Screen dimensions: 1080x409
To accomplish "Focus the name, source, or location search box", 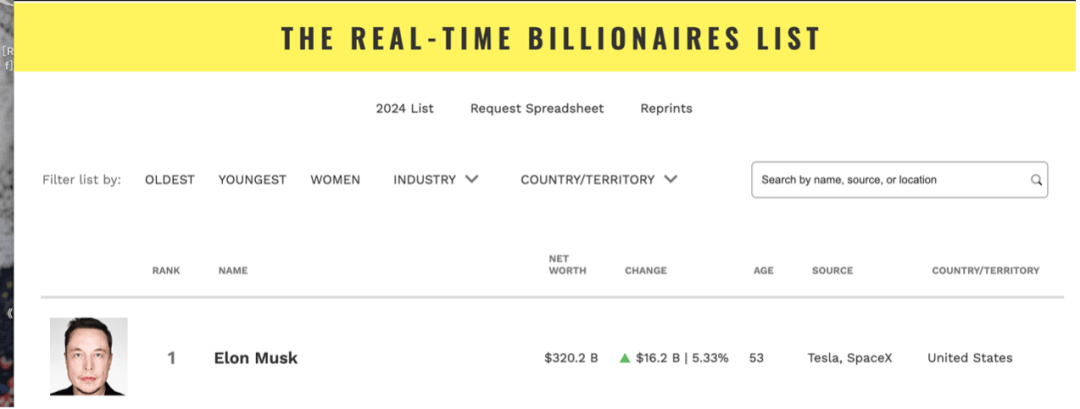I will [890, 180].
